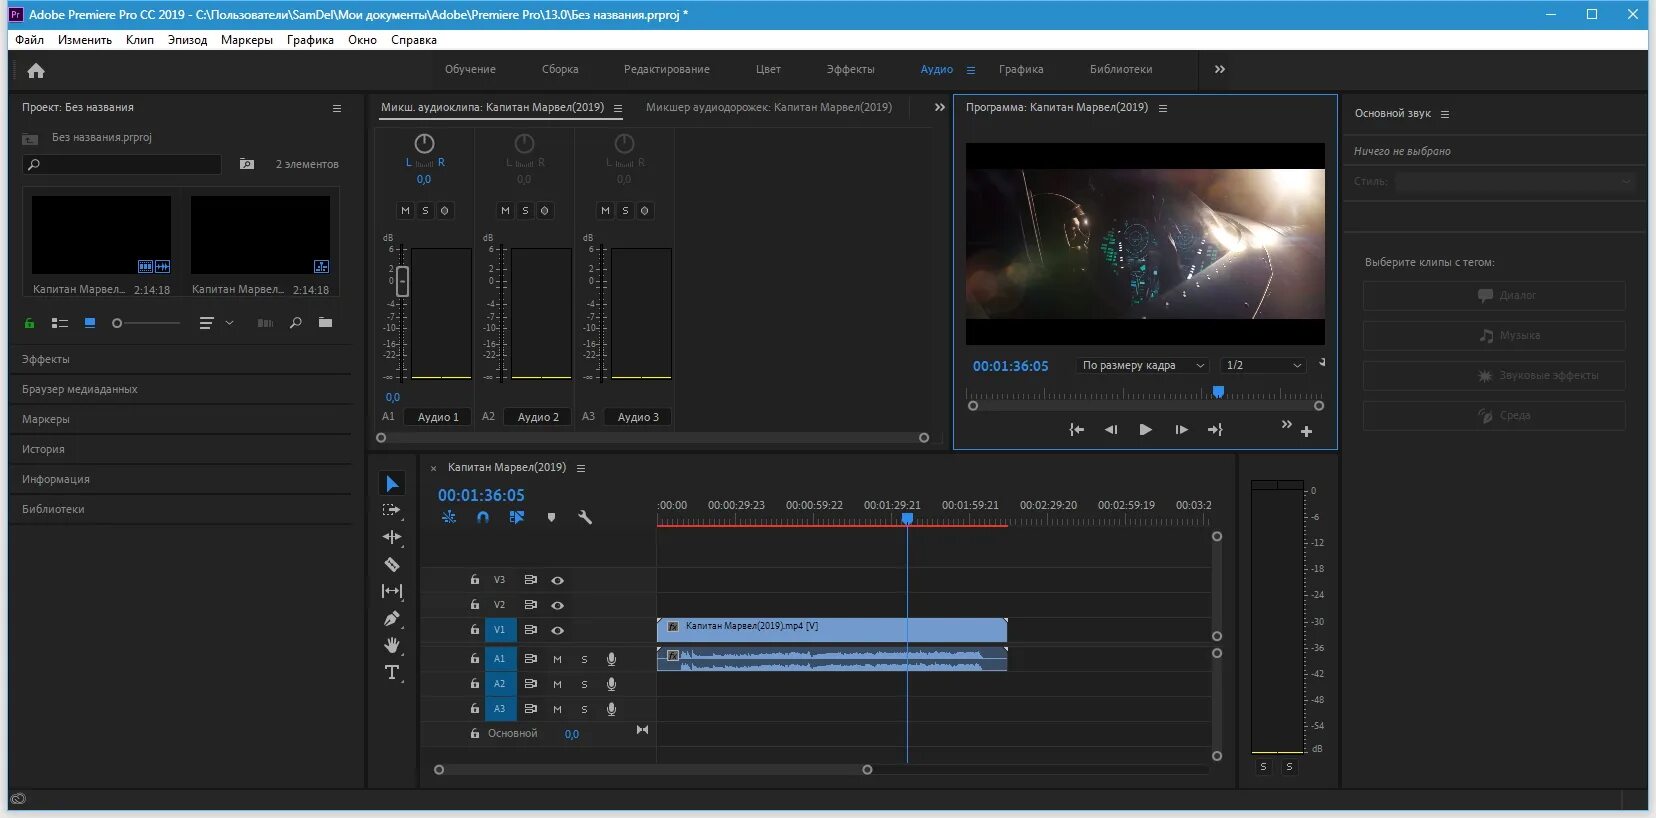Screen dimensions: 1656x818
Task: Open the program monitor settings wrench icon
Action: (1321, 362)
